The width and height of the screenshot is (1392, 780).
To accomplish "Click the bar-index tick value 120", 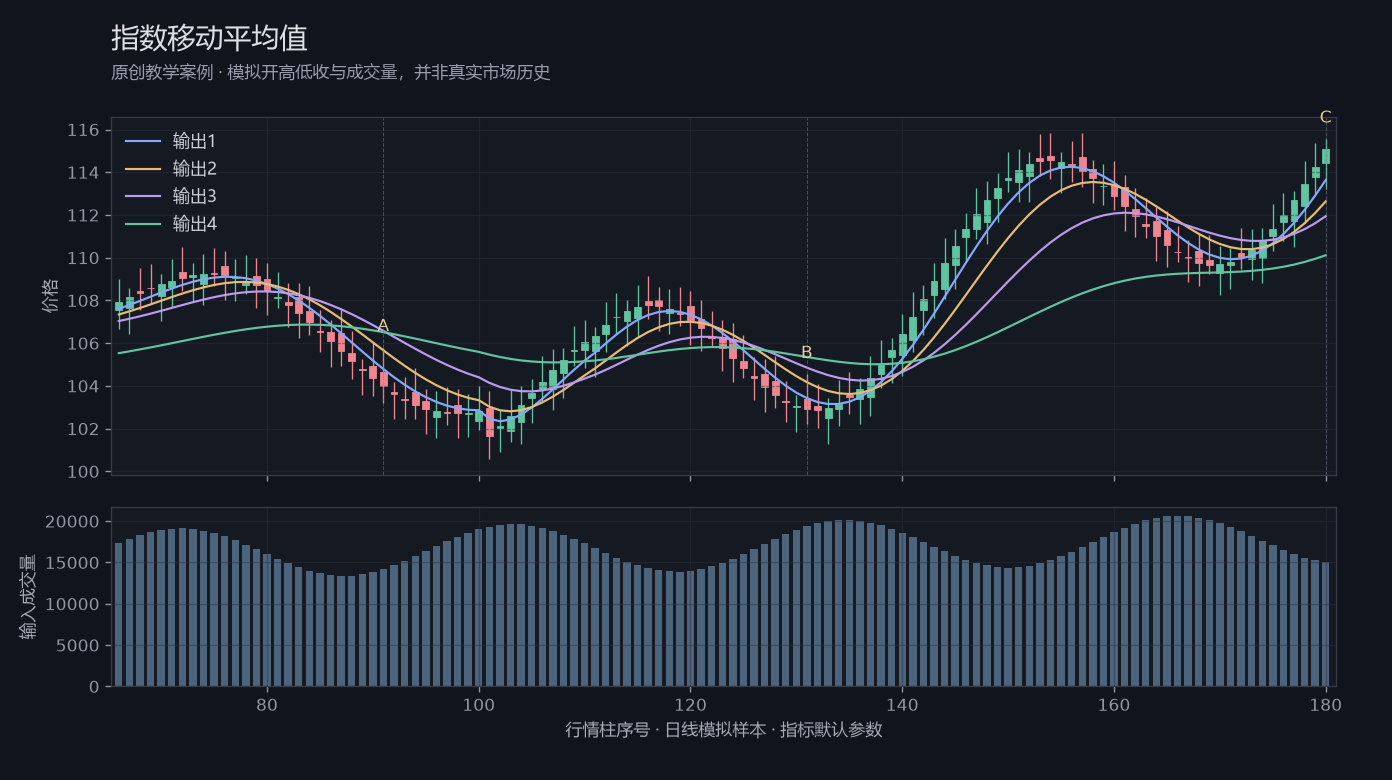I will click(690, 704).
